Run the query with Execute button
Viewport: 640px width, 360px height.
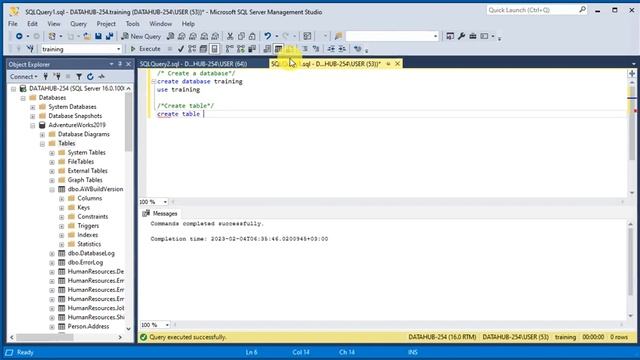point(145,49)
